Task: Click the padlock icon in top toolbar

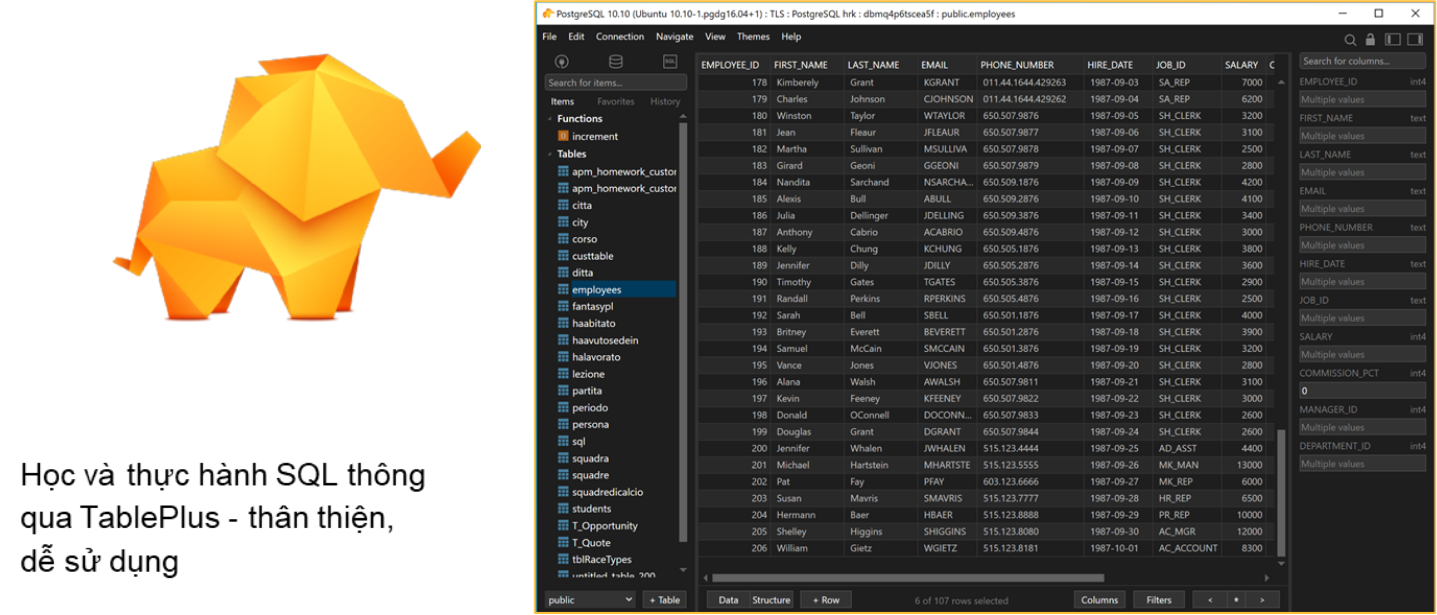Action: point(1370,40)
